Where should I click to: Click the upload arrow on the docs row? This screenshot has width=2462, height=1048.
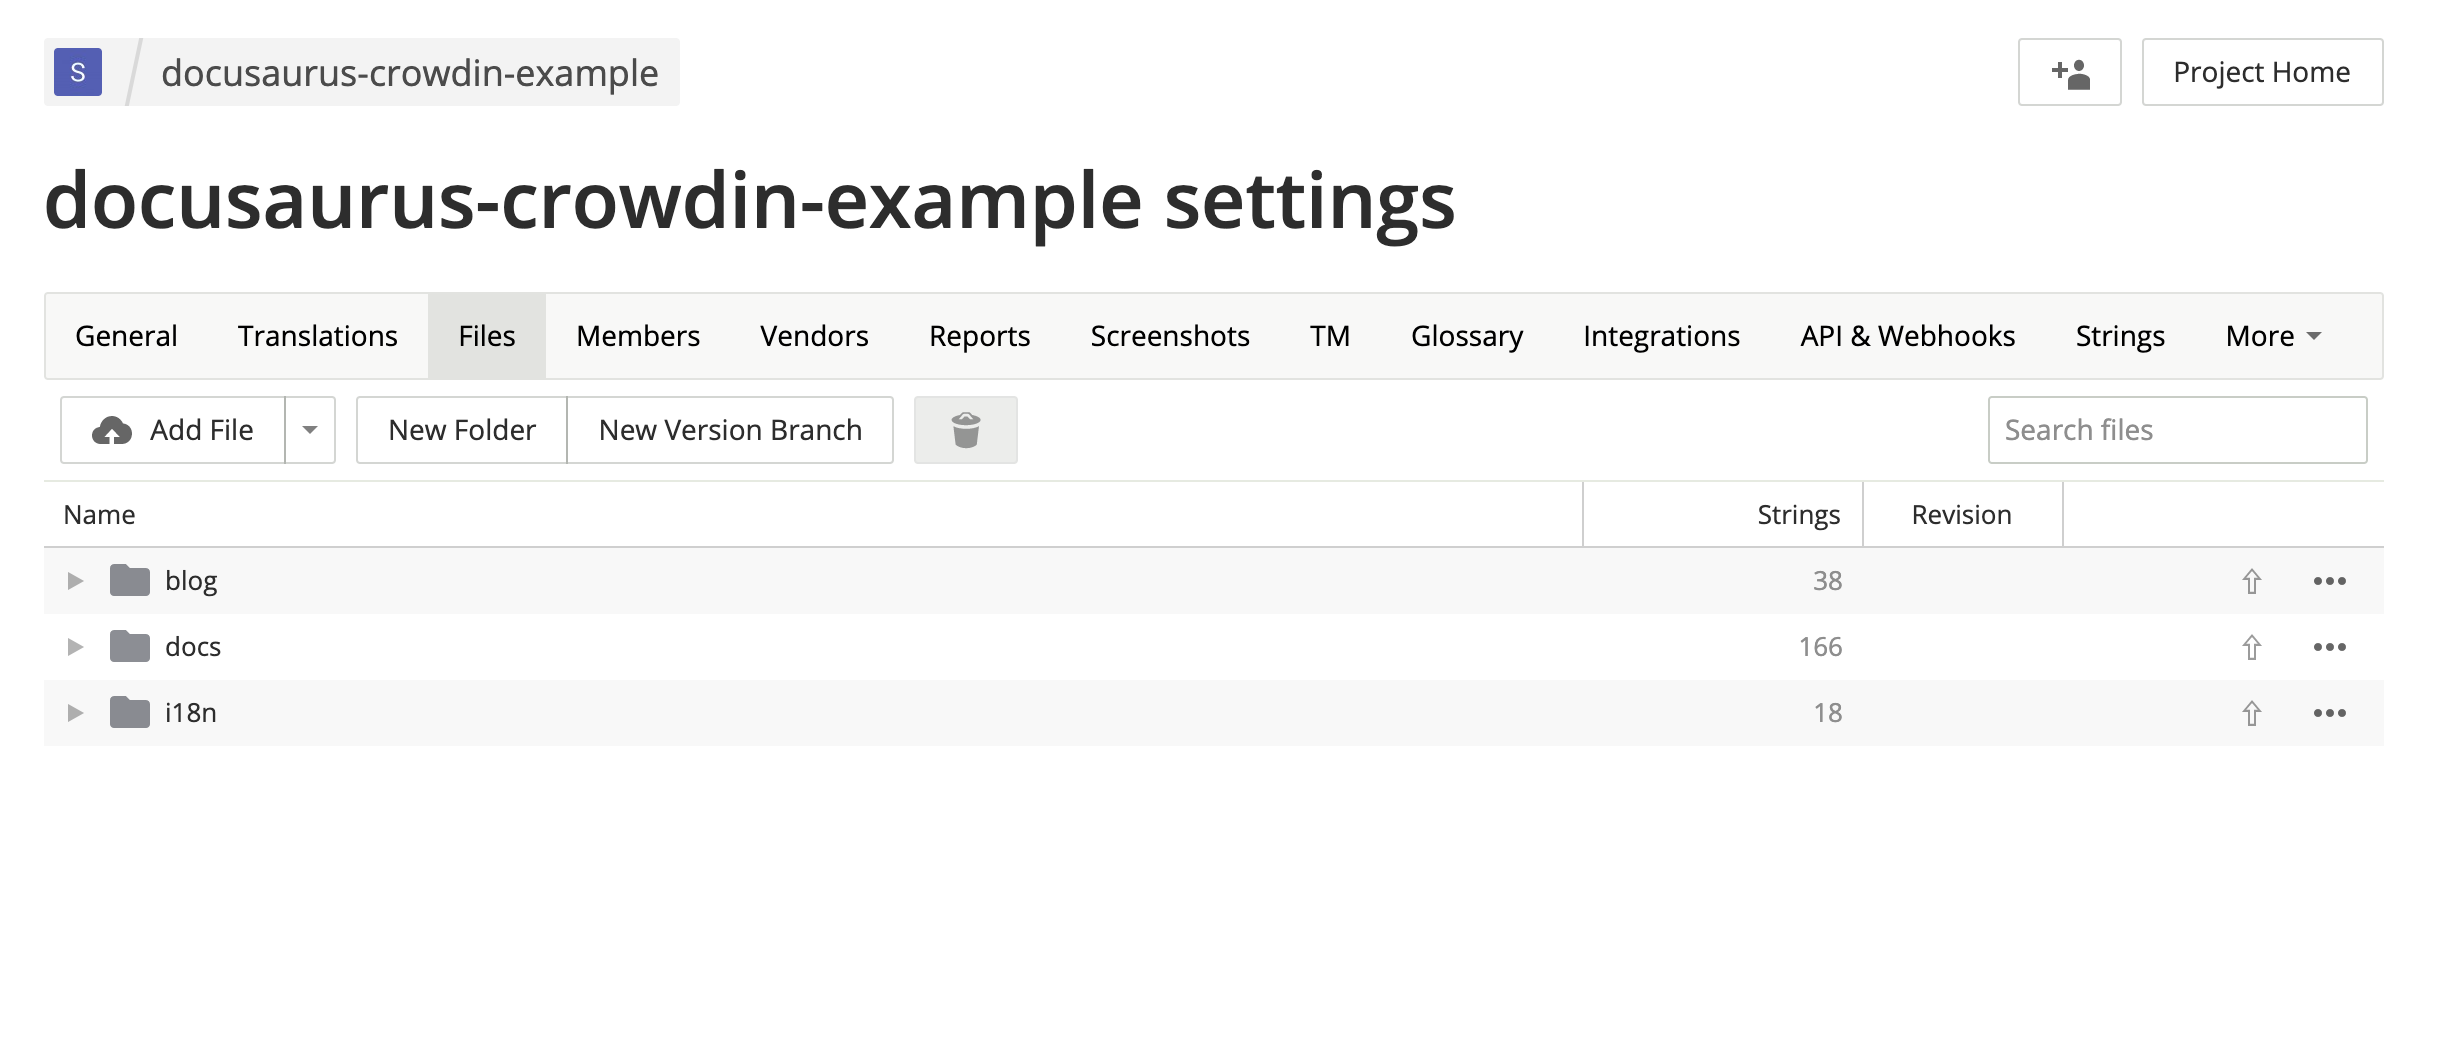(x=2252, y=646)
